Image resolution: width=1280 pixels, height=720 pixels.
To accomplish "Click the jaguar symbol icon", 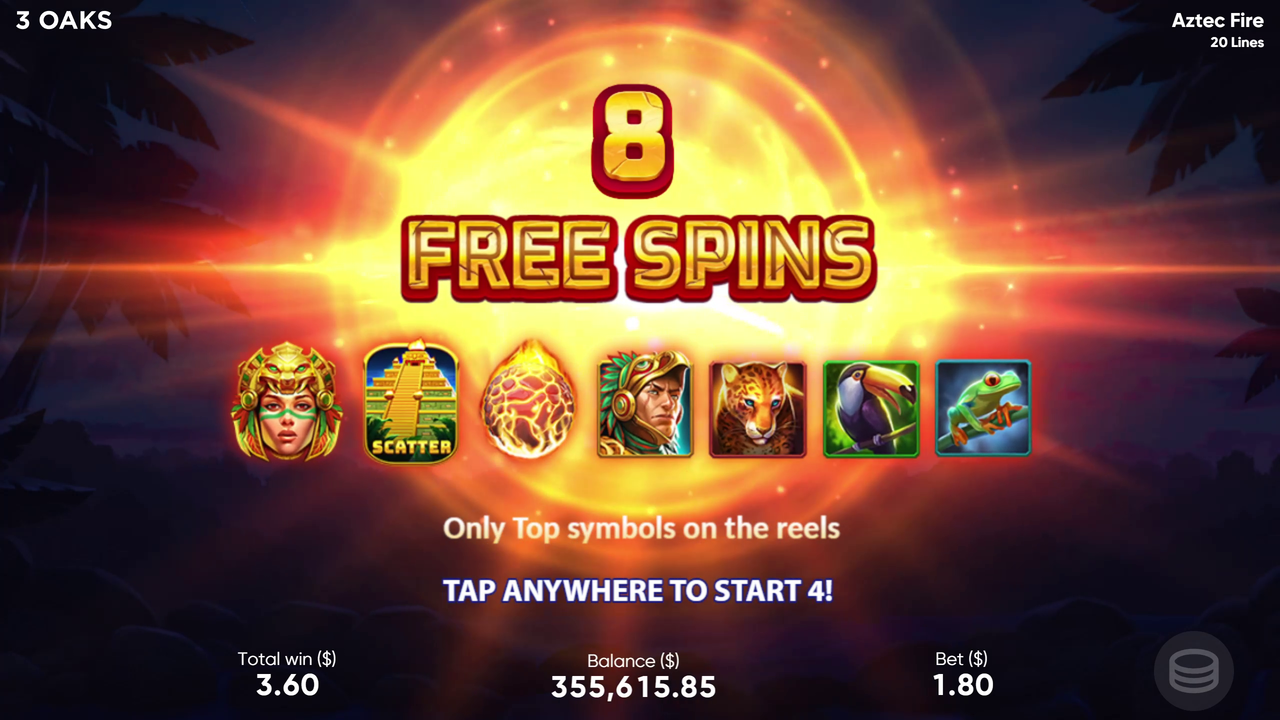I will (757, 409).
